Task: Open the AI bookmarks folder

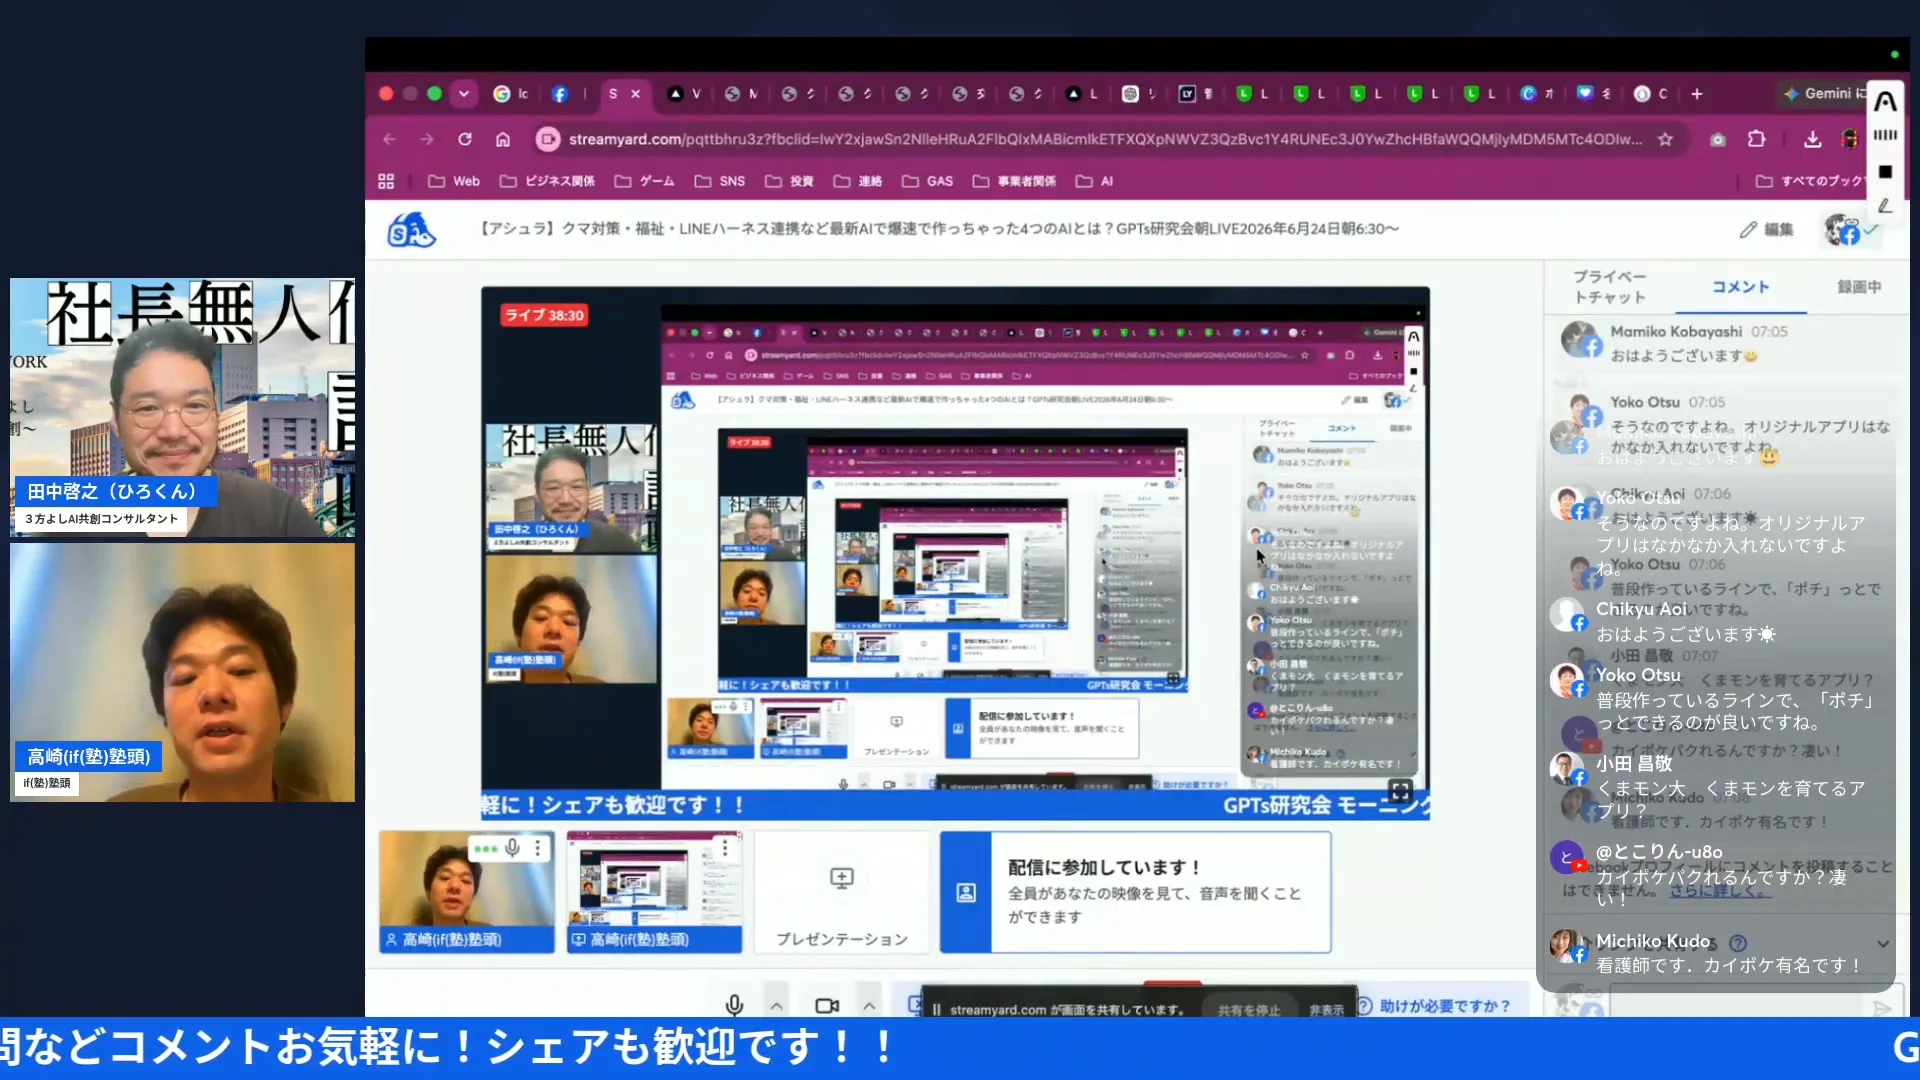Action: click(x=1095, y=181)
